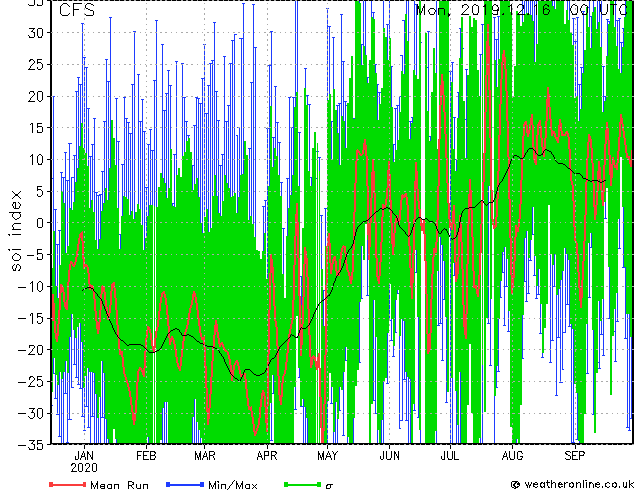Select the MAY month axis label
This screenshot has width=634, height=490.
pyautogui.click(x=327, y=456)
